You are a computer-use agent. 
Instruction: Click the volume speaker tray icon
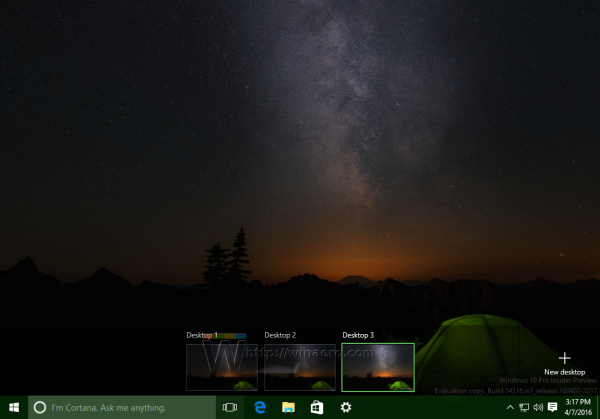pyautogui.click(x=538, y=408)
